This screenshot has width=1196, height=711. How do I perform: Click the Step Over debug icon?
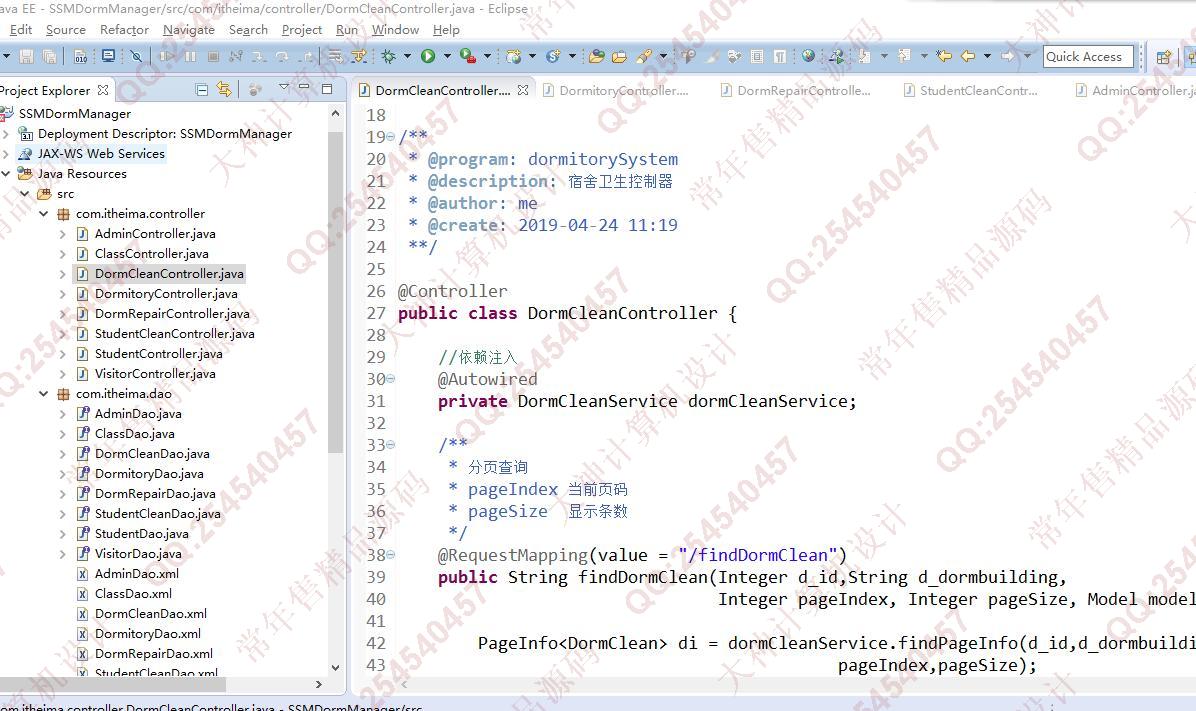click(x=281, y=56)
